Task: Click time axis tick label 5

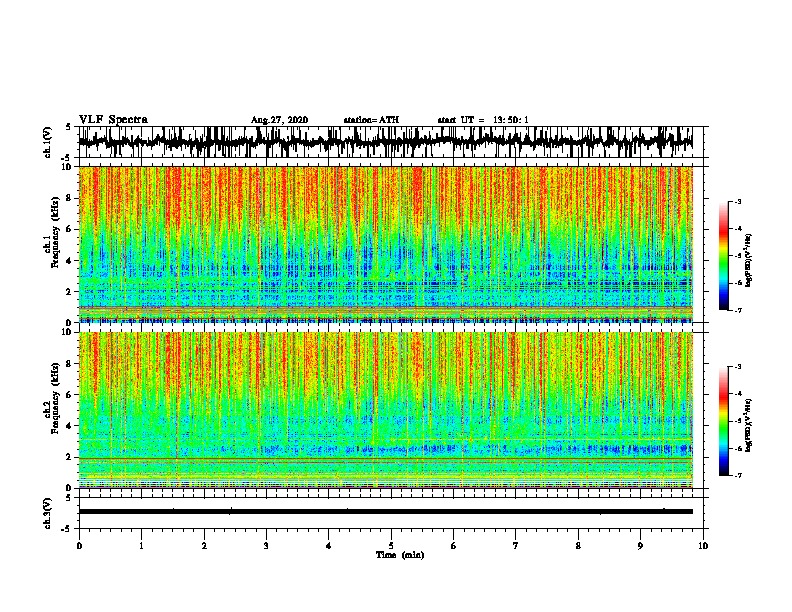Action: point(391,546)
